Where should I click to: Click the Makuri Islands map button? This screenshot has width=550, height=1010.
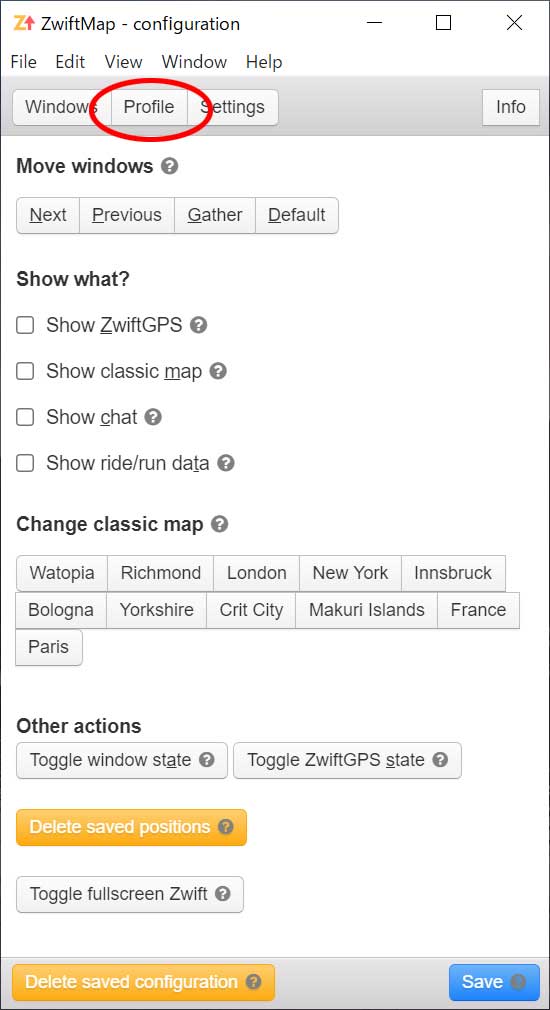[366, 610]
